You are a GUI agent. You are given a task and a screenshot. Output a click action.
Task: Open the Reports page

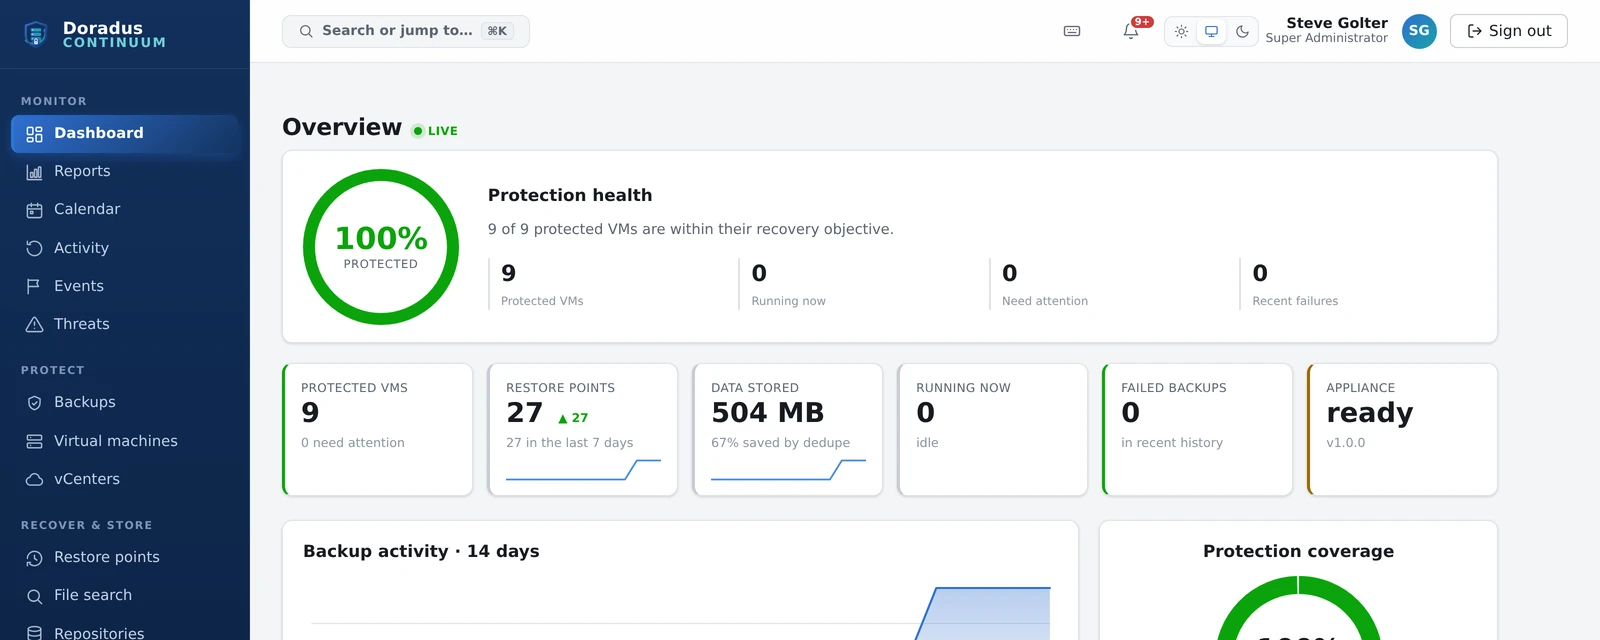(x=125, y=172)
